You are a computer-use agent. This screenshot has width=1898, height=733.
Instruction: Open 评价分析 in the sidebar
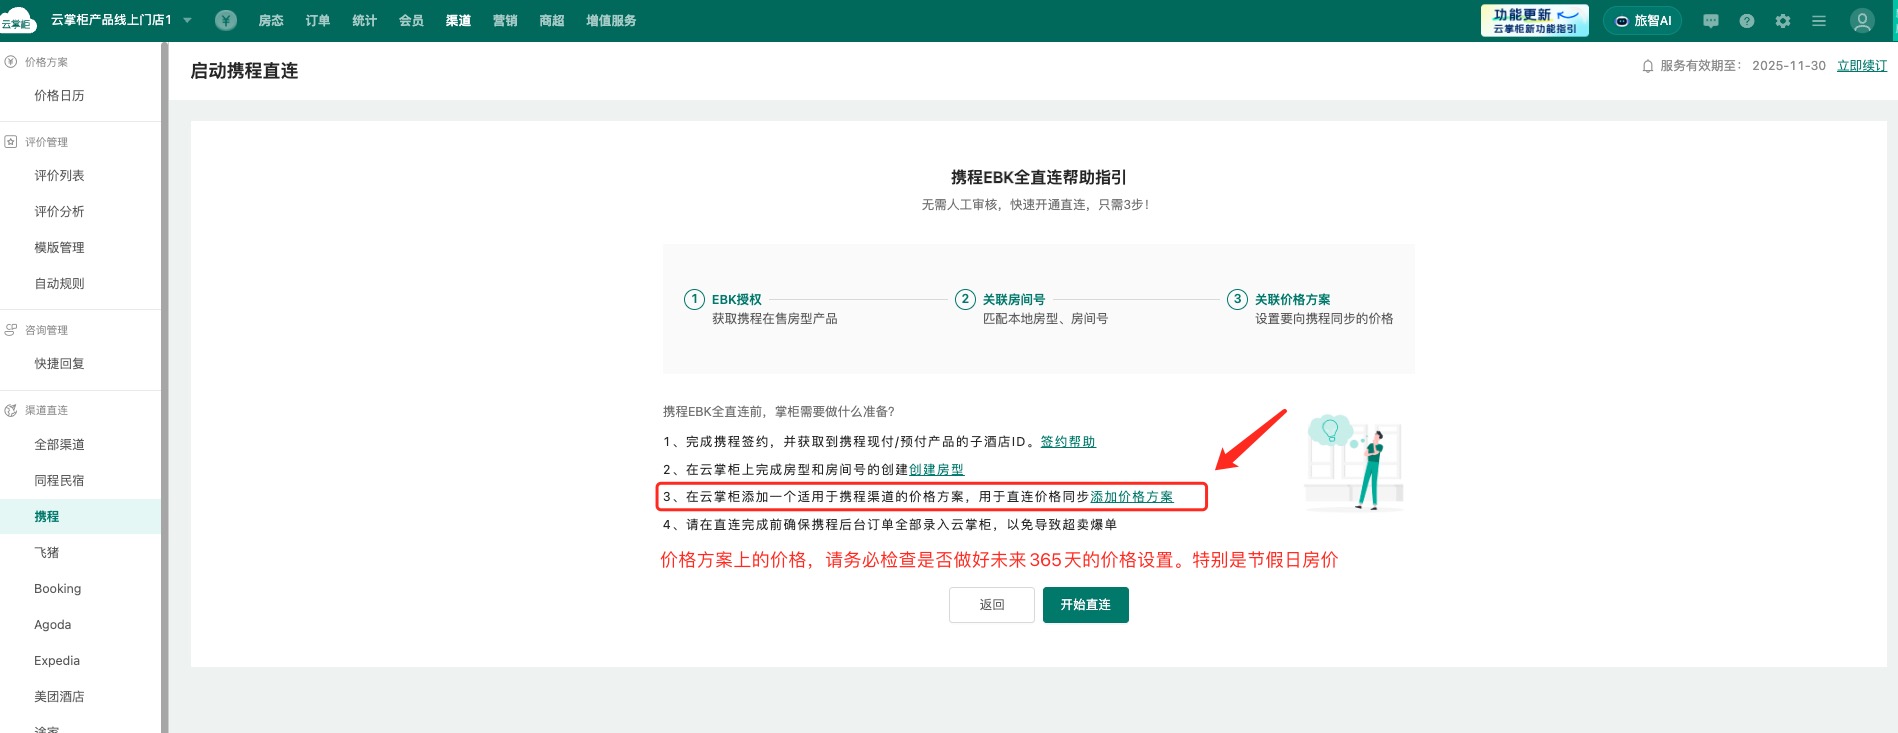point(59,212)
